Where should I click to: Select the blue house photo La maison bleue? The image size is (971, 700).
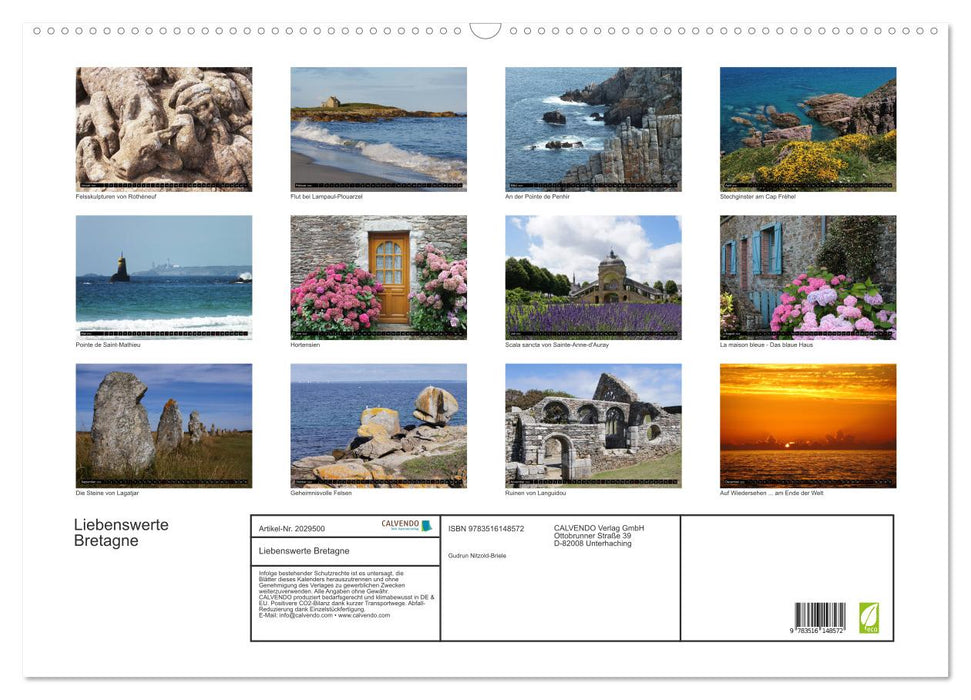[807, 277]
